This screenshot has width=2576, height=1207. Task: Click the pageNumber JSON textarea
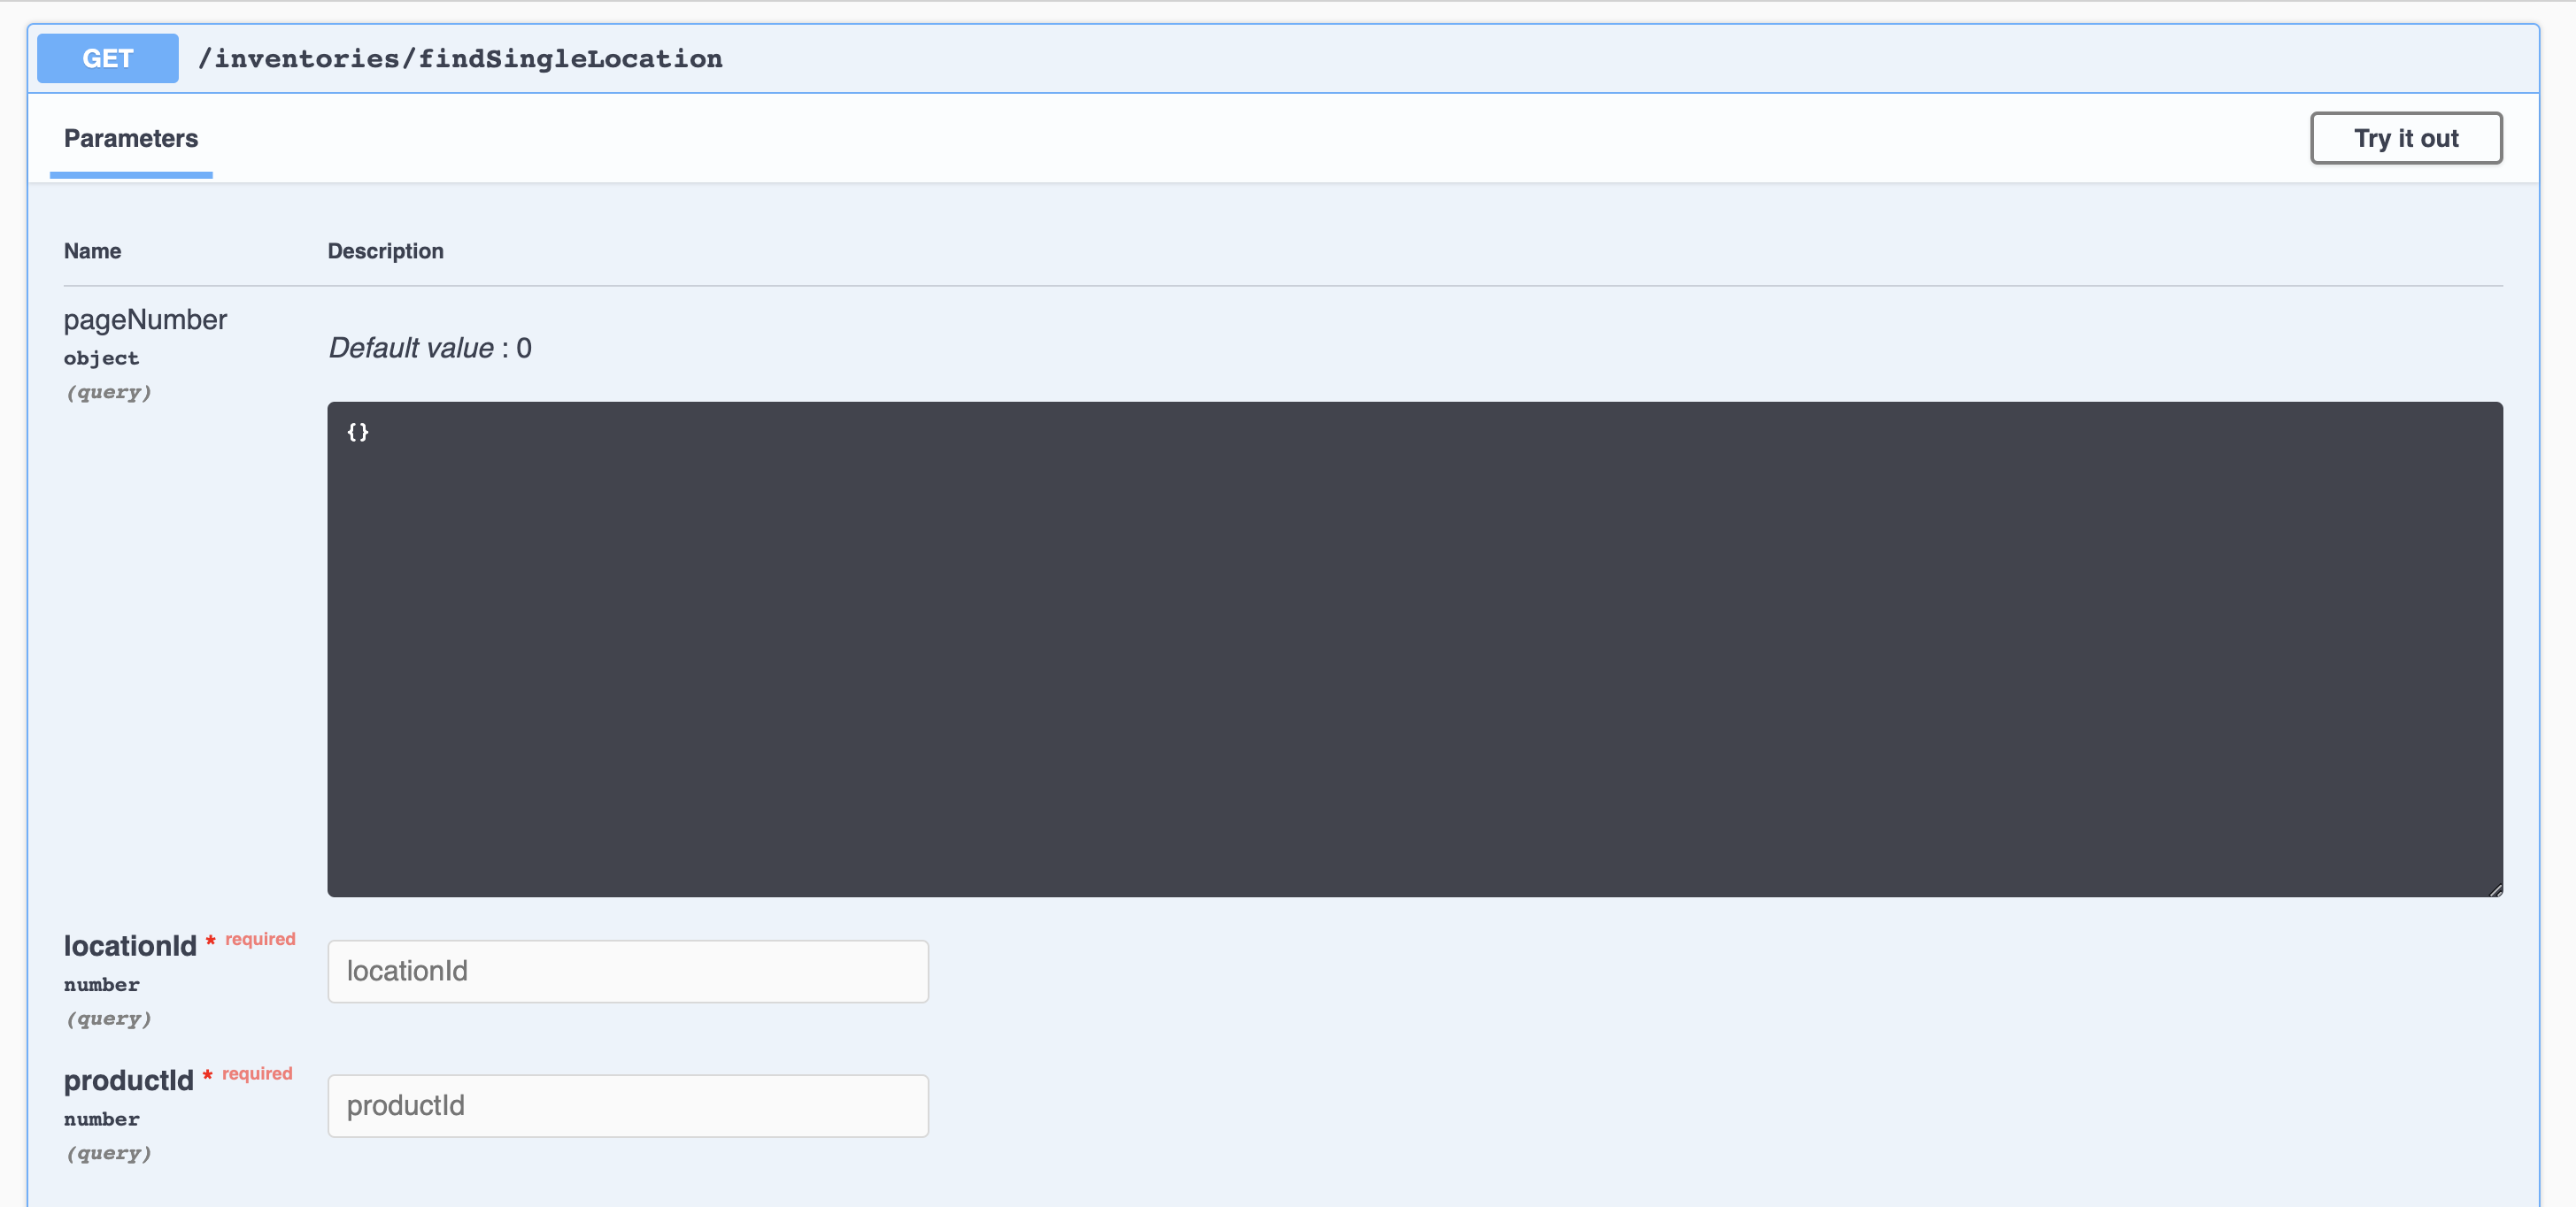point(1414,649)
